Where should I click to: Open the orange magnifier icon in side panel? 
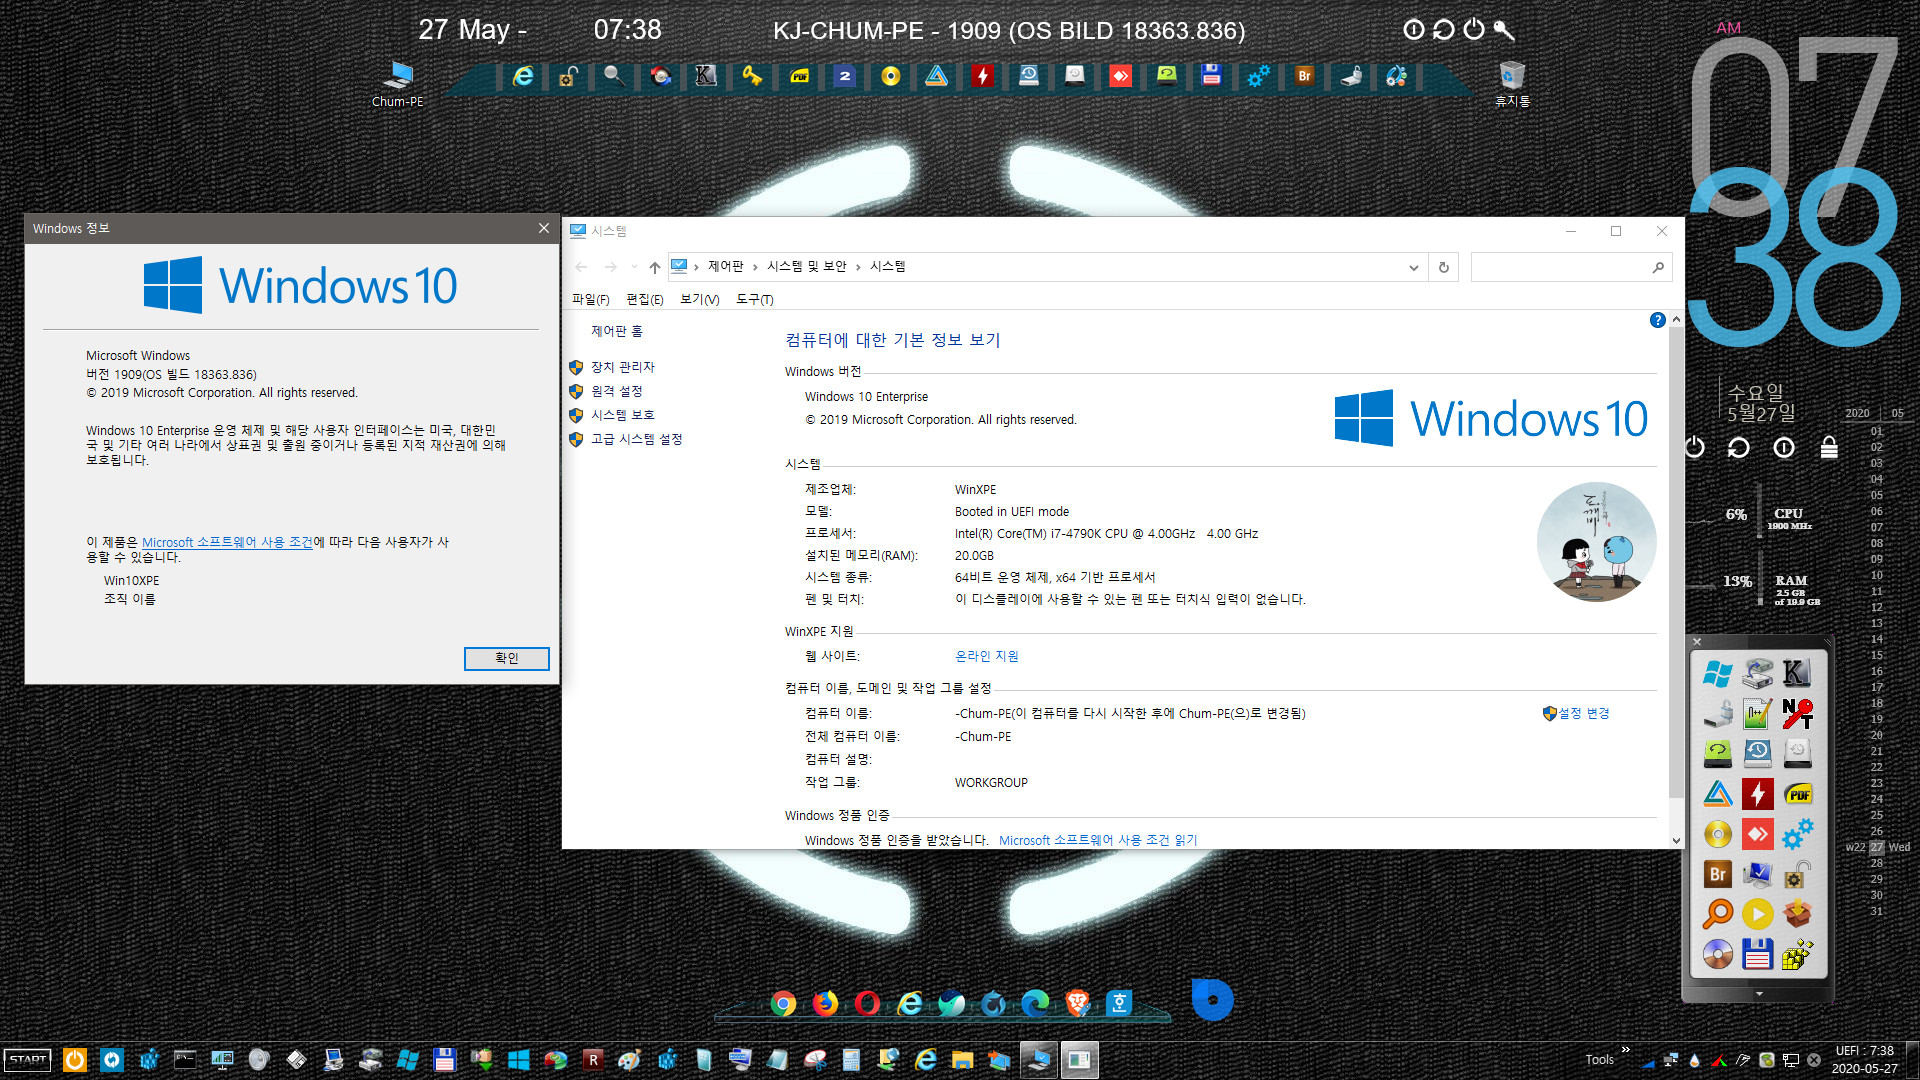[1717, 914]
